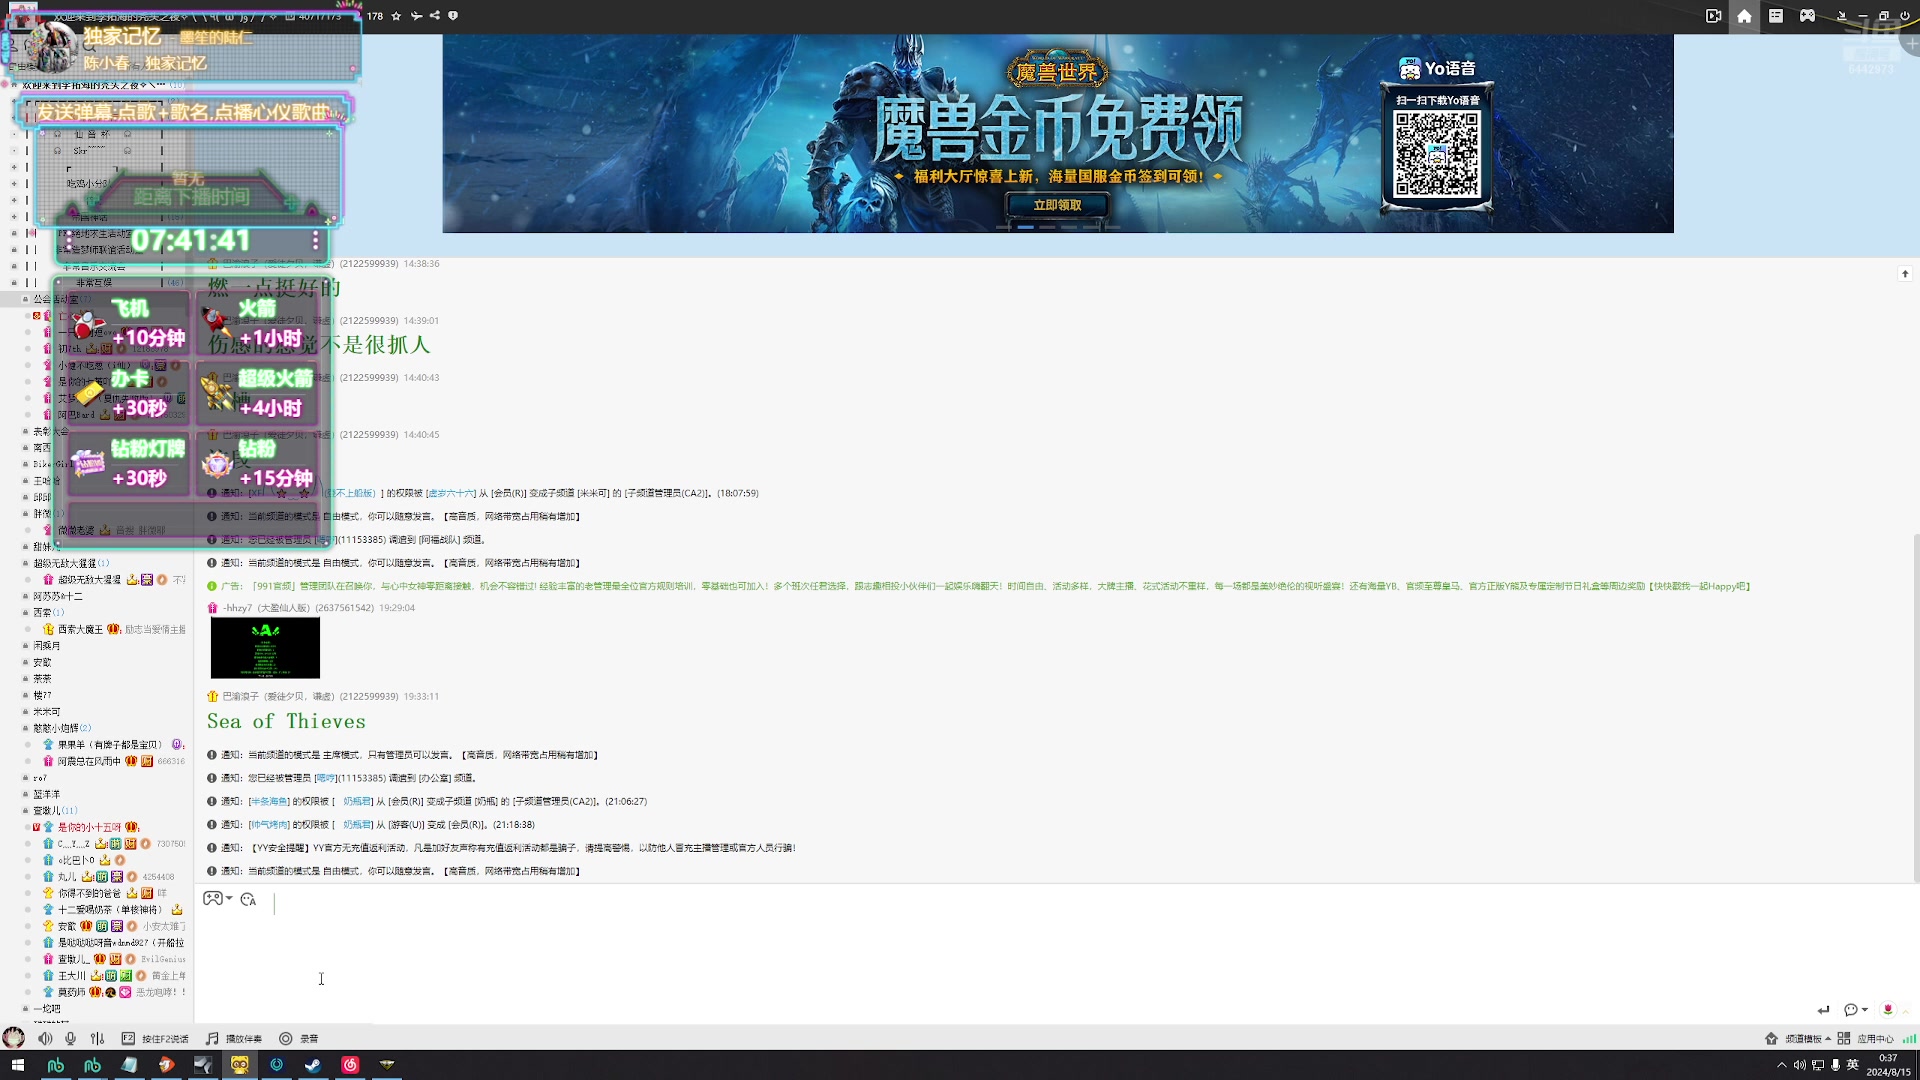The width and height of the screenshot is (1920, 1080).
Task: Click the enter/send arrow icon near input
Action: [1823, 1010]
